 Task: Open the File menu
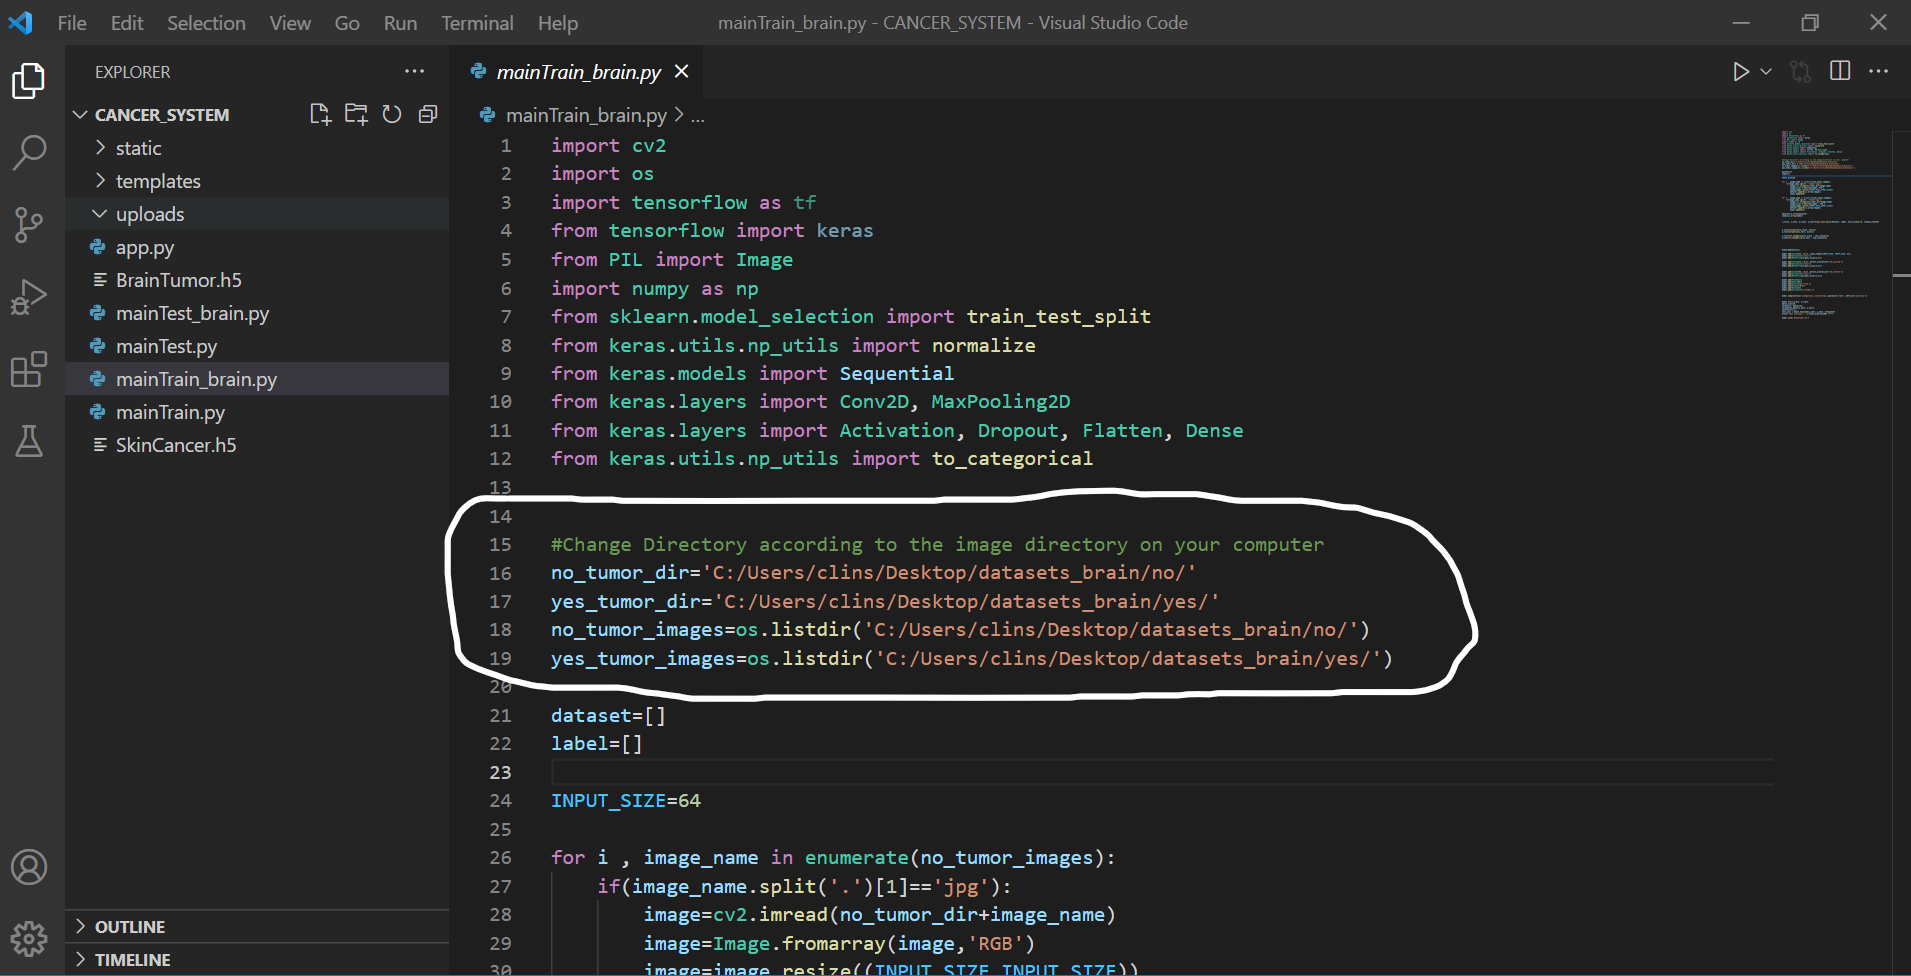coord(72,22)
